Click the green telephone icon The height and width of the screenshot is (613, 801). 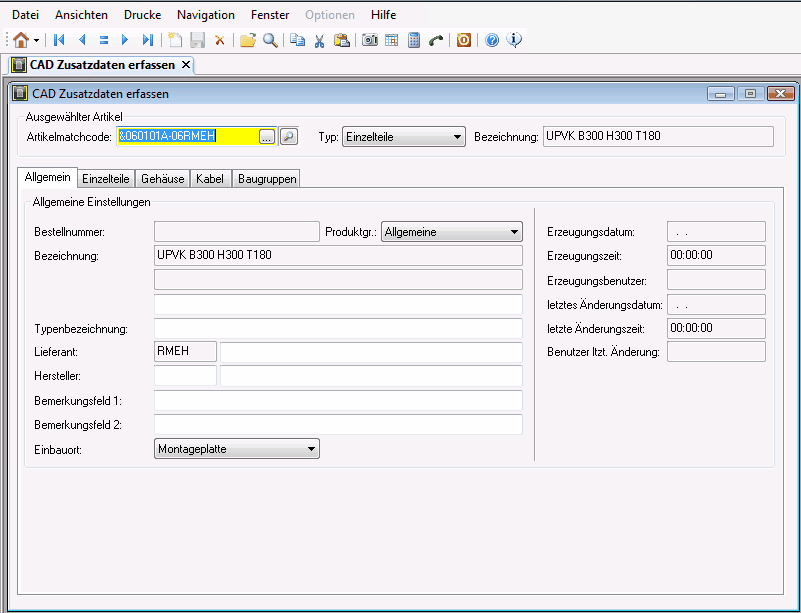point(436,40)
